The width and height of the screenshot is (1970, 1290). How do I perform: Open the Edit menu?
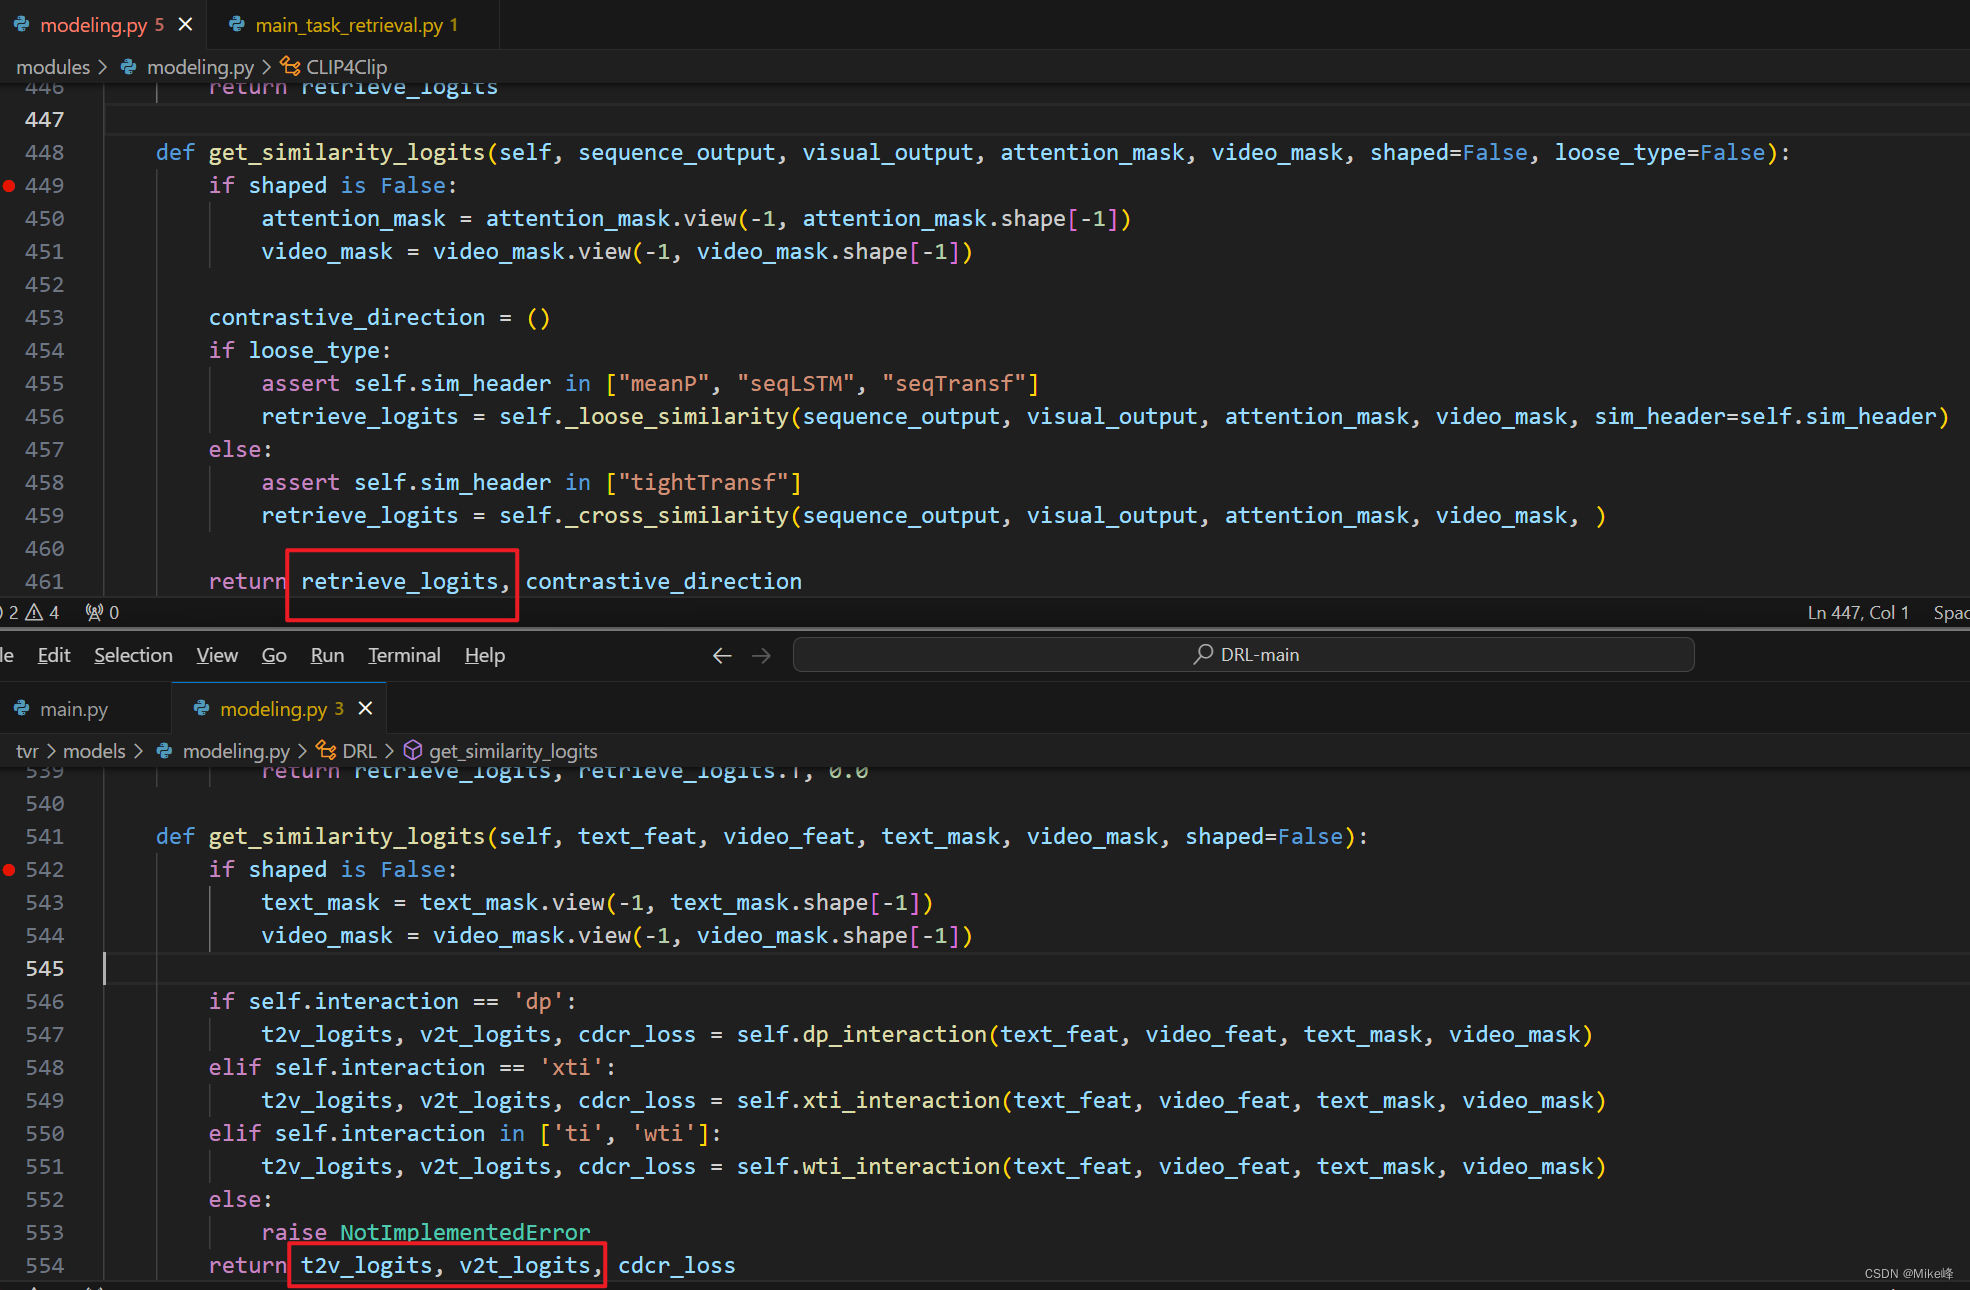pos(53,655)
